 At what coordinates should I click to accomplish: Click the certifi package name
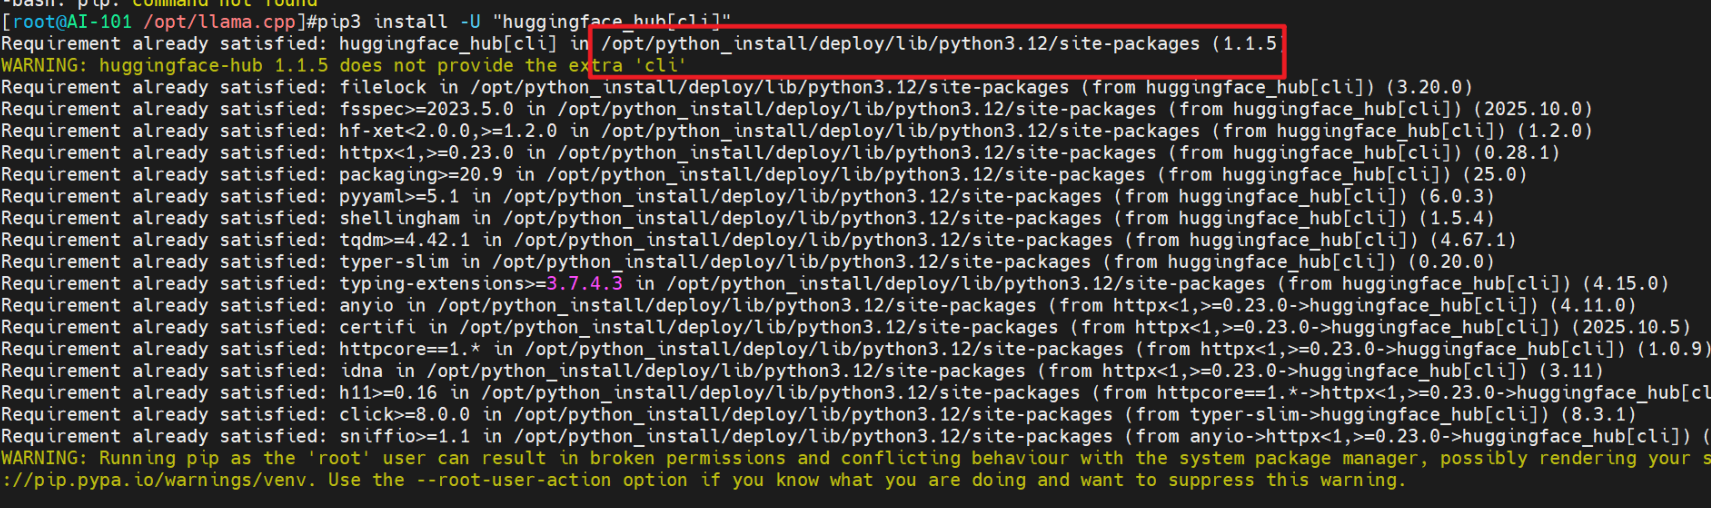(x=377, y=327)
